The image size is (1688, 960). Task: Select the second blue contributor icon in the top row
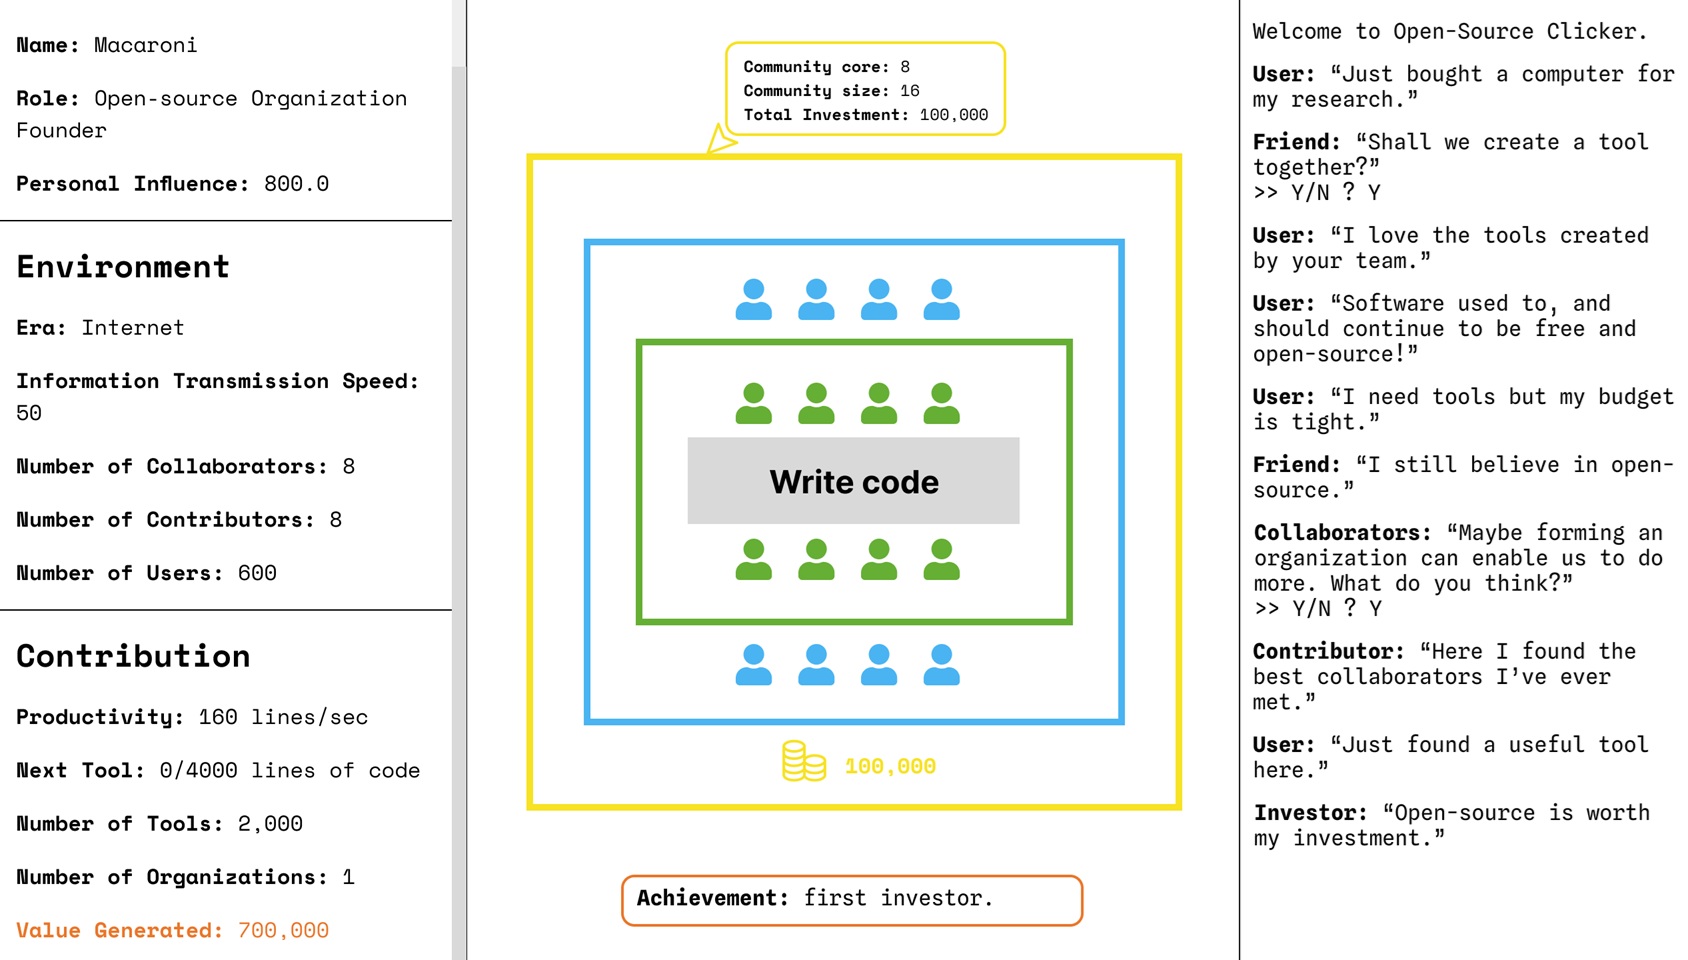(816, 300)
